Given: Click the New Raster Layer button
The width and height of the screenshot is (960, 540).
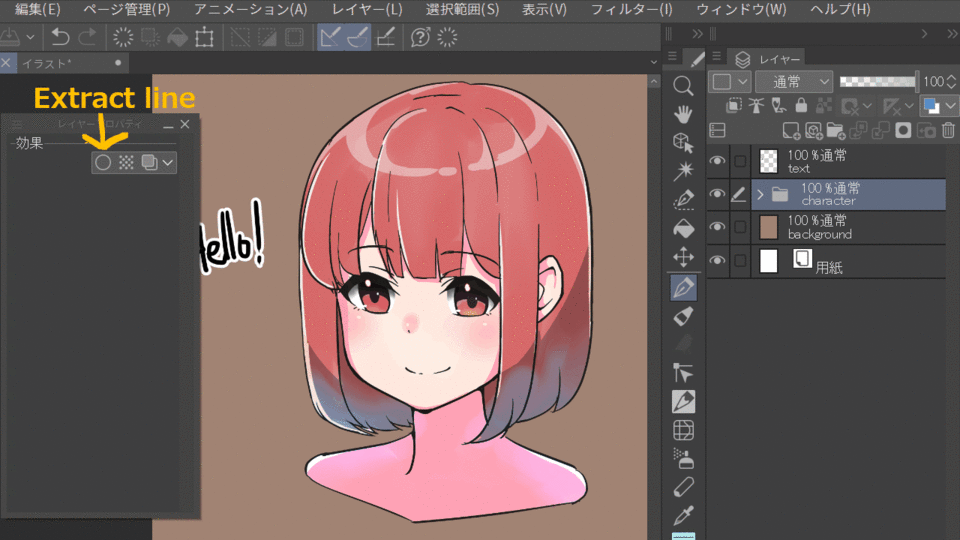Looking at the screenshot, I should tap(790, 130).
